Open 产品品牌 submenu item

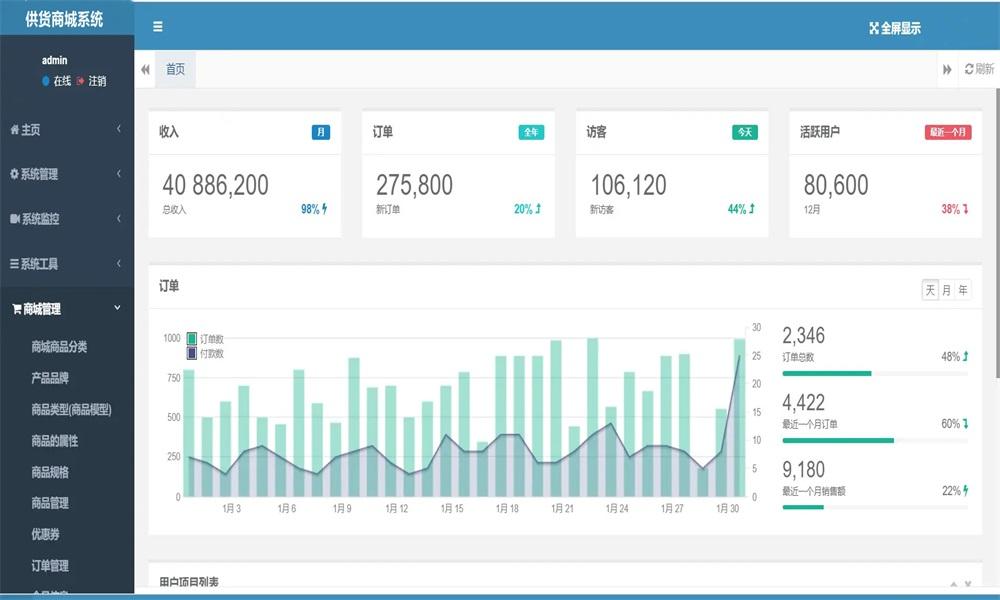(50, 378)
